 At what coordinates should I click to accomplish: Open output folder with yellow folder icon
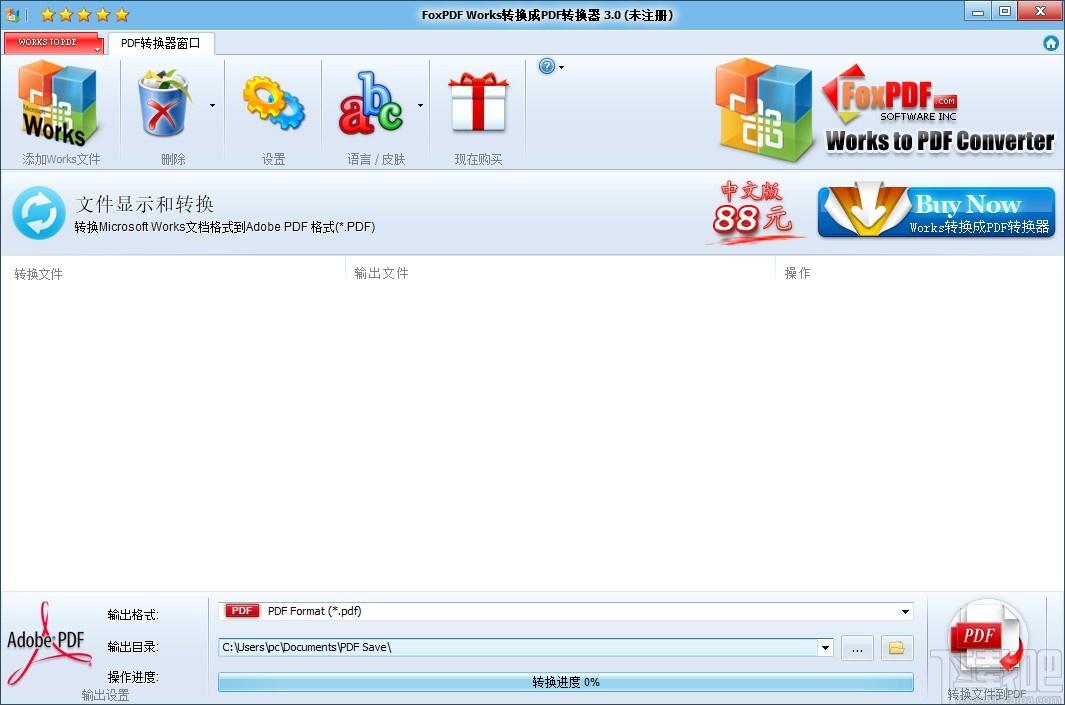[x=896, y=648]
